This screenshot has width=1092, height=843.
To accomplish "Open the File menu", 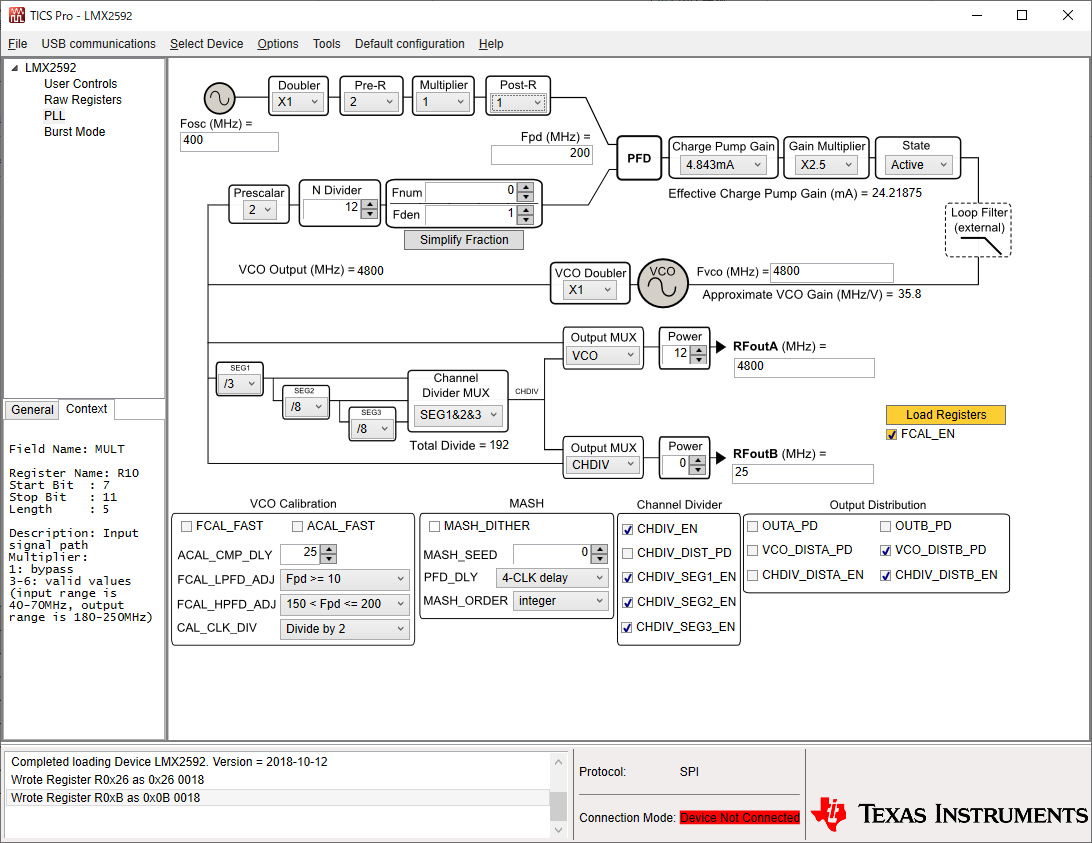I will (17, 44).
